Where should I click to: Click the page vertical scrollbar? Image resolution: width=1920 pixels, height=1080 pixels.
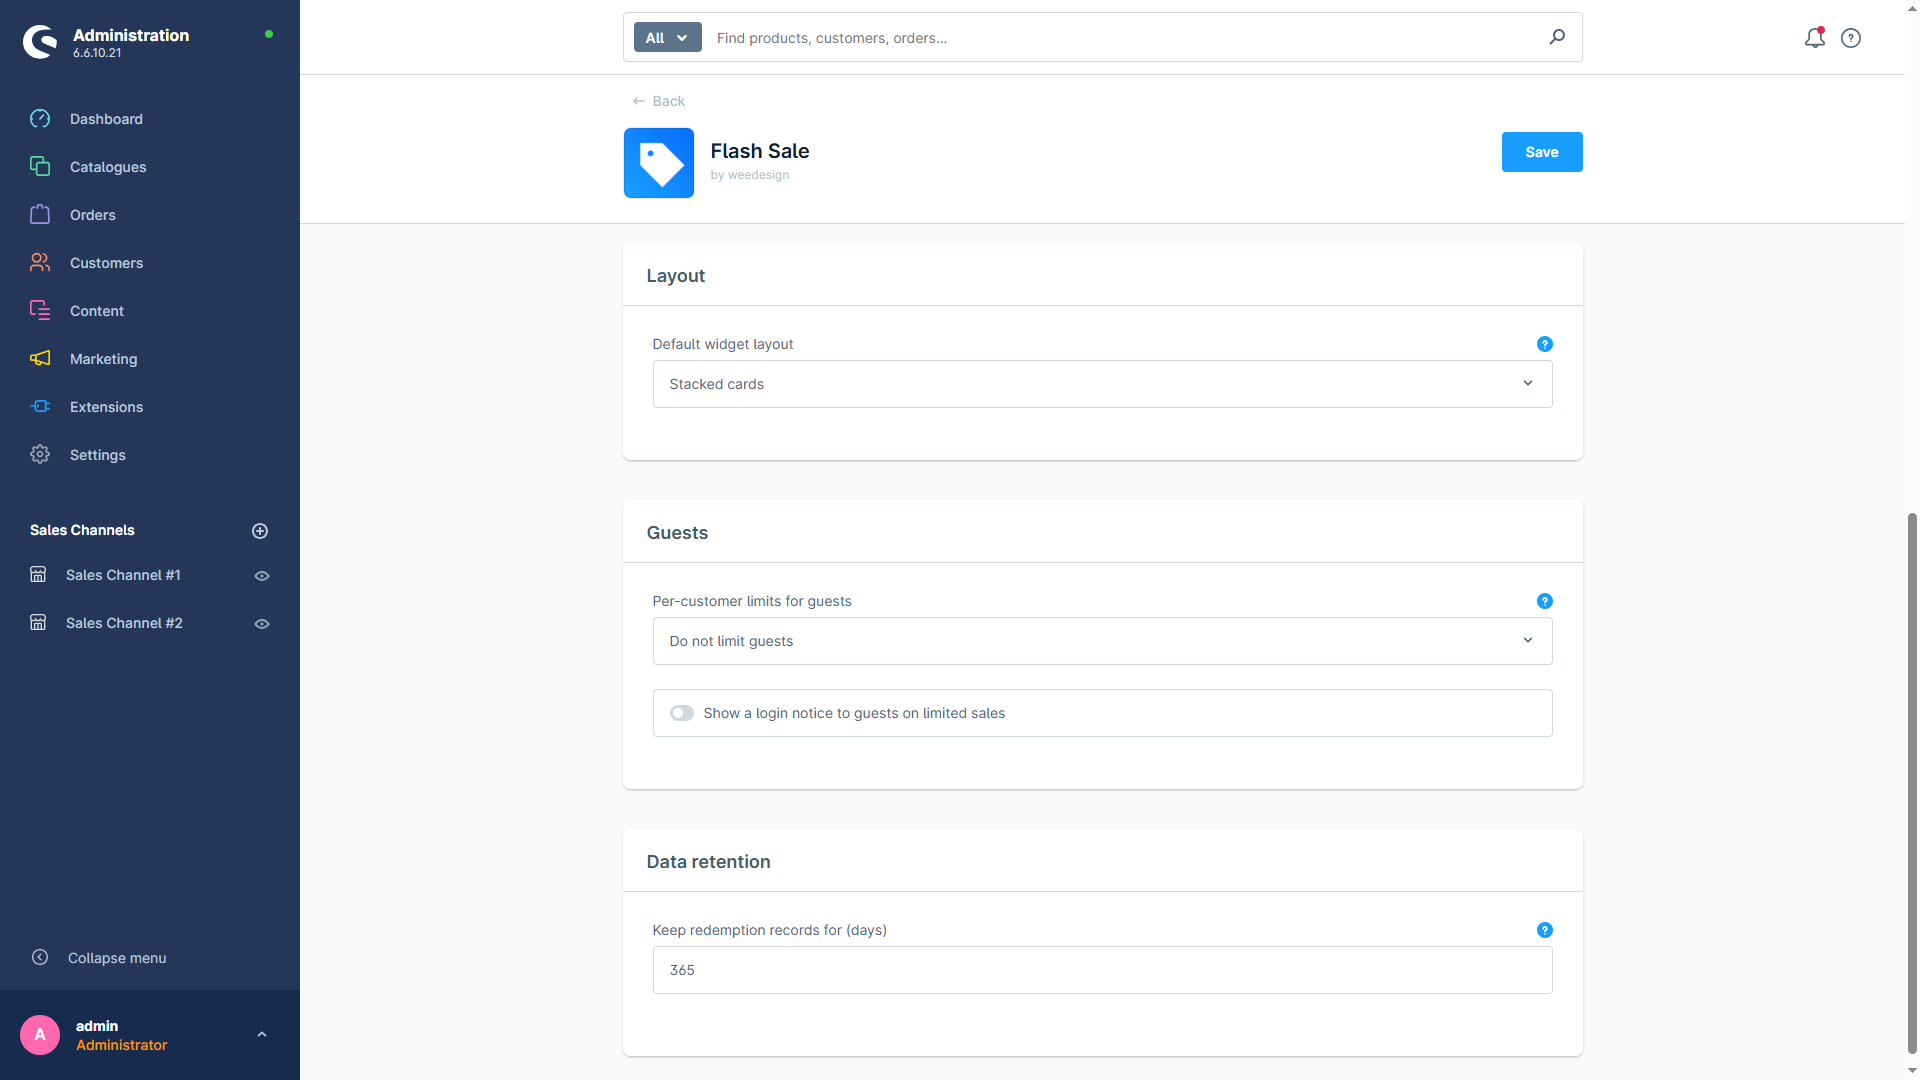point(1912,782)
